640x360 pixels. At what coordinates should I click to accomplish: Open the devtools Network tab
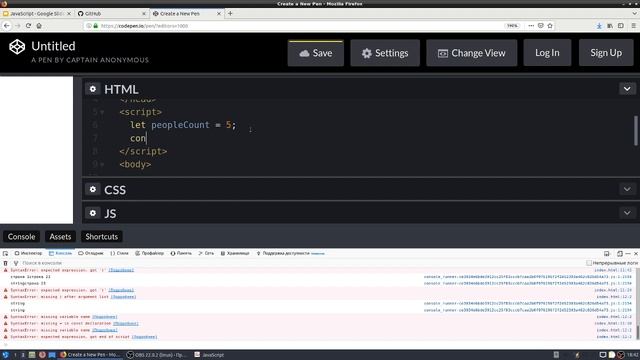[206, 253]
